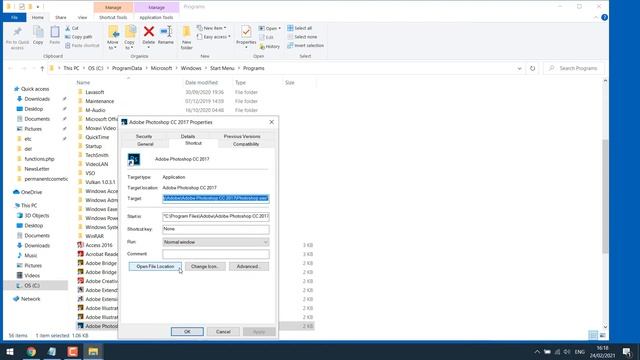Click the File Explorer taskbar icon
The width and height of the screenshot is (640, 360).
point(93,351)
